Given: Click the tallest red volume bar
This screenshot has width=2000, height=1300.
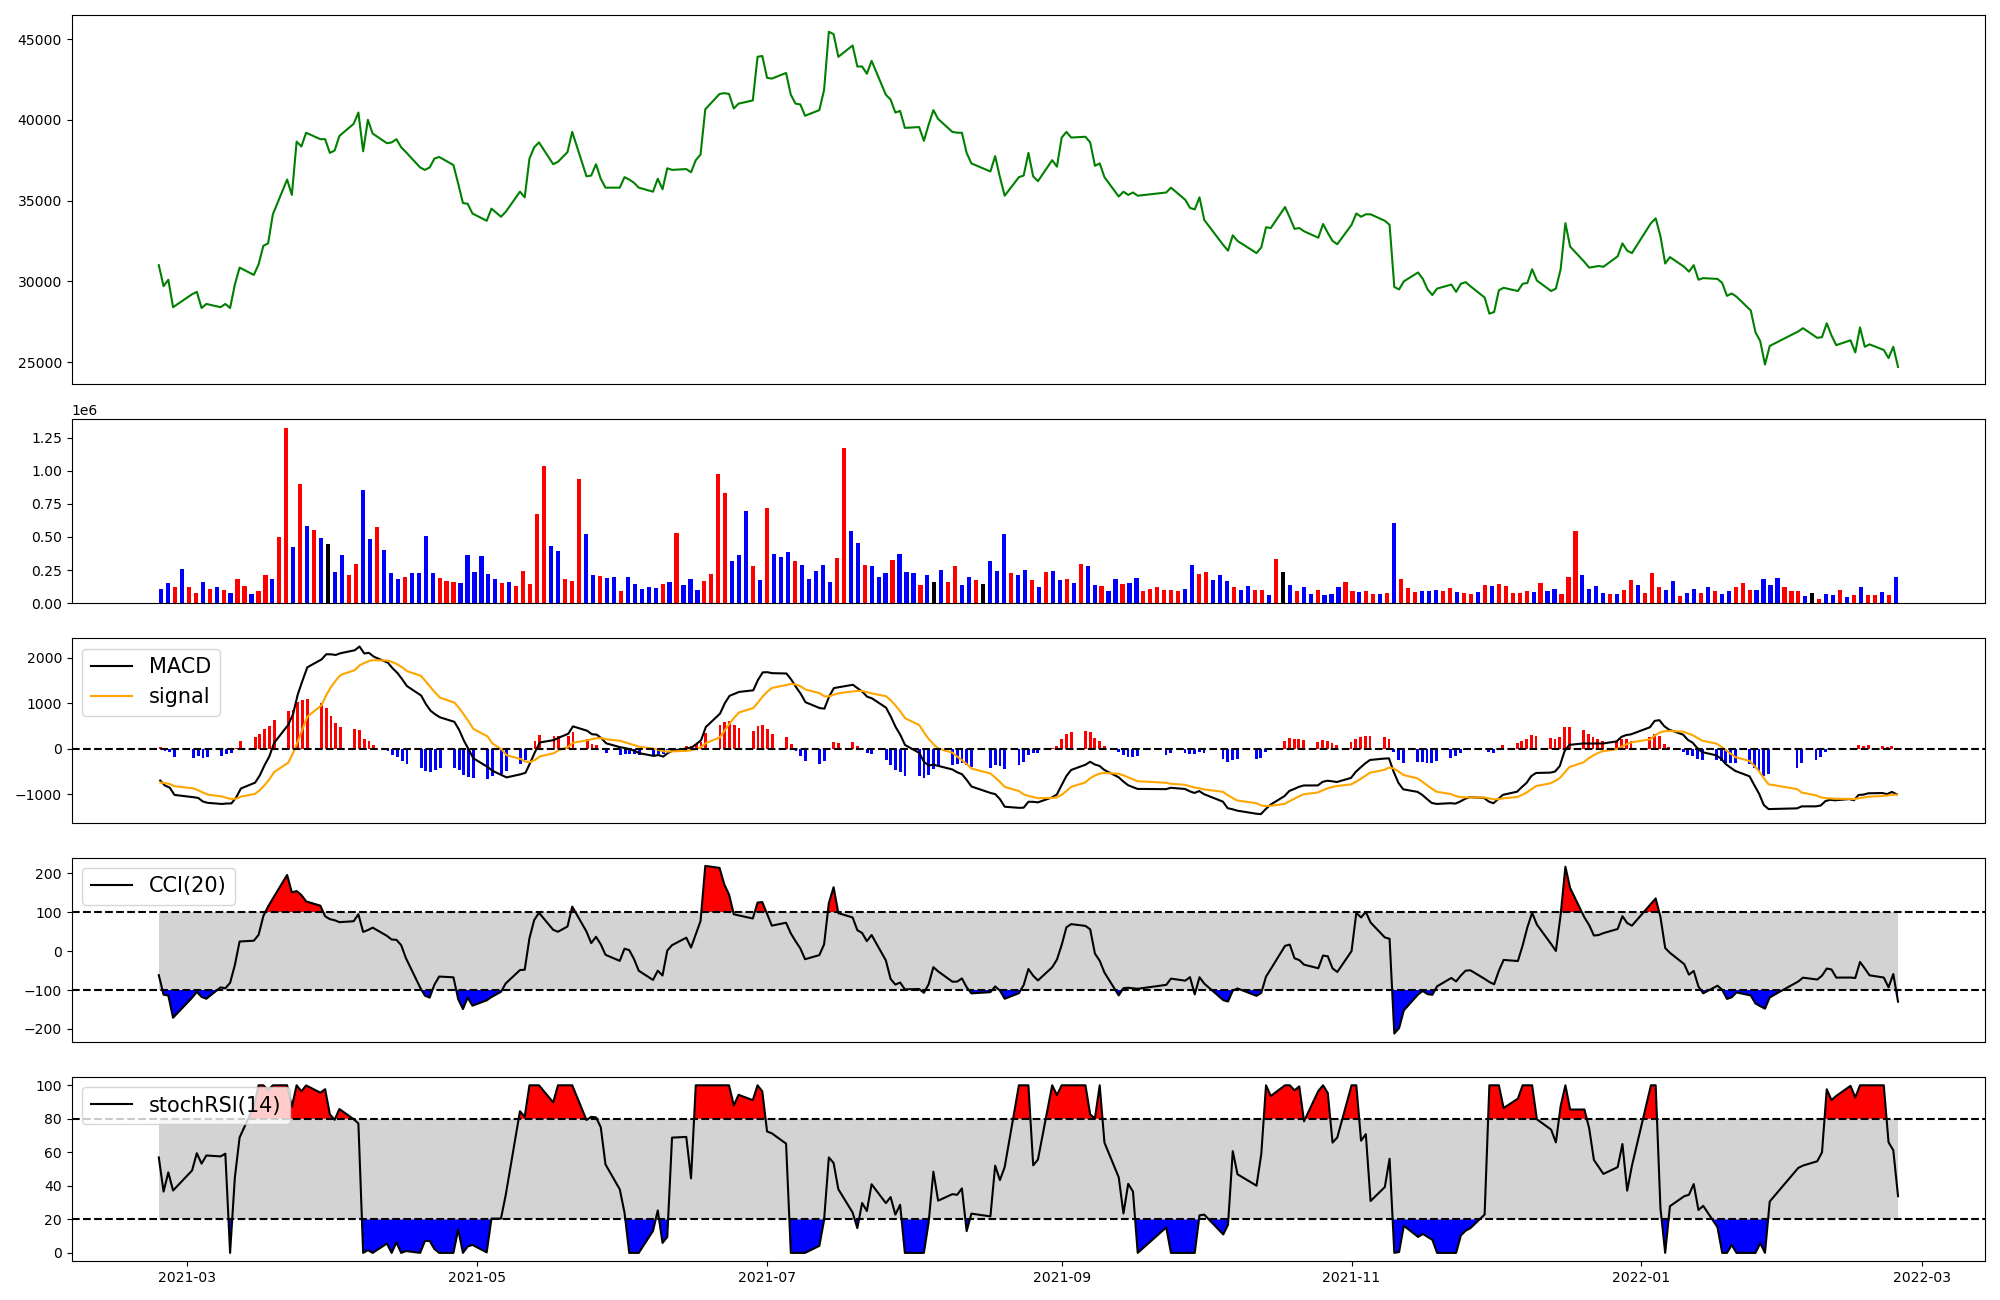Looking at the screenshot, I should pos(286,515).
